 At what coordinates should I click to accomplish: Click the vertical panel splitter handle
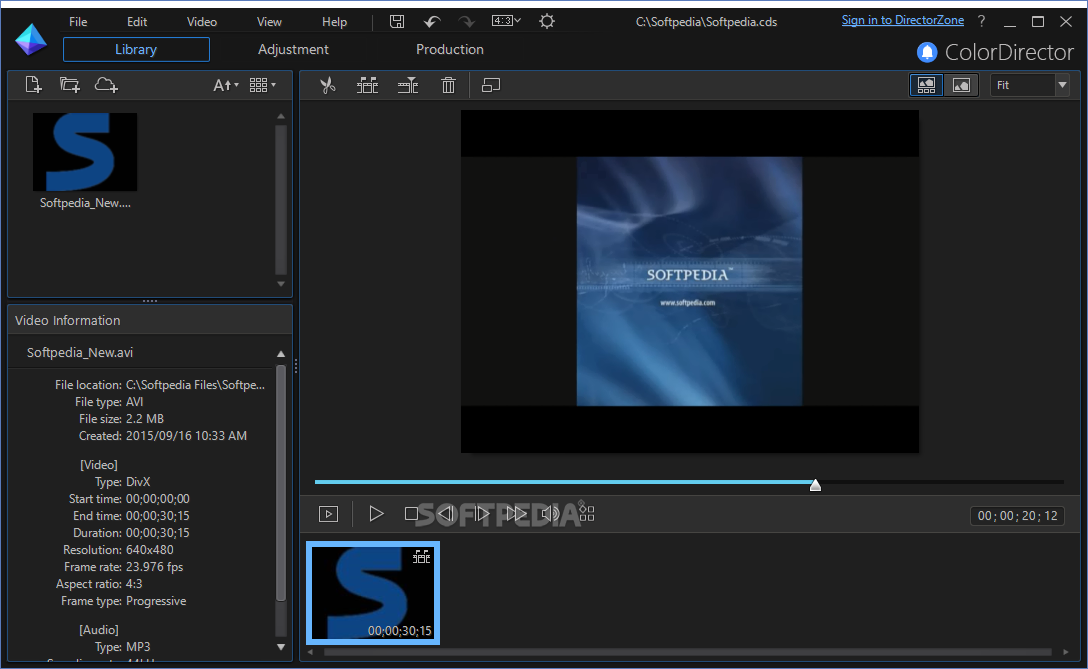tap(296, 366)
